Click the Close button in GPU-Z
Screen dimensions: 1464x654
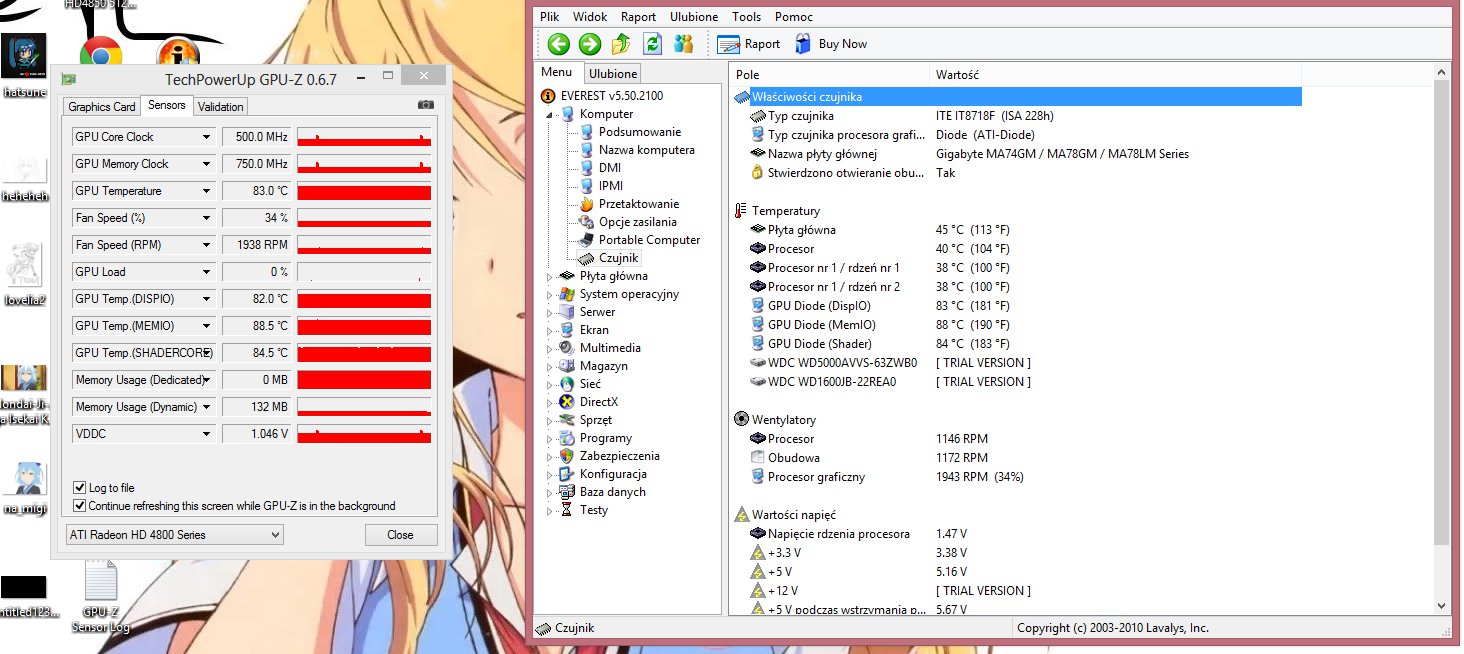point(401,535)
